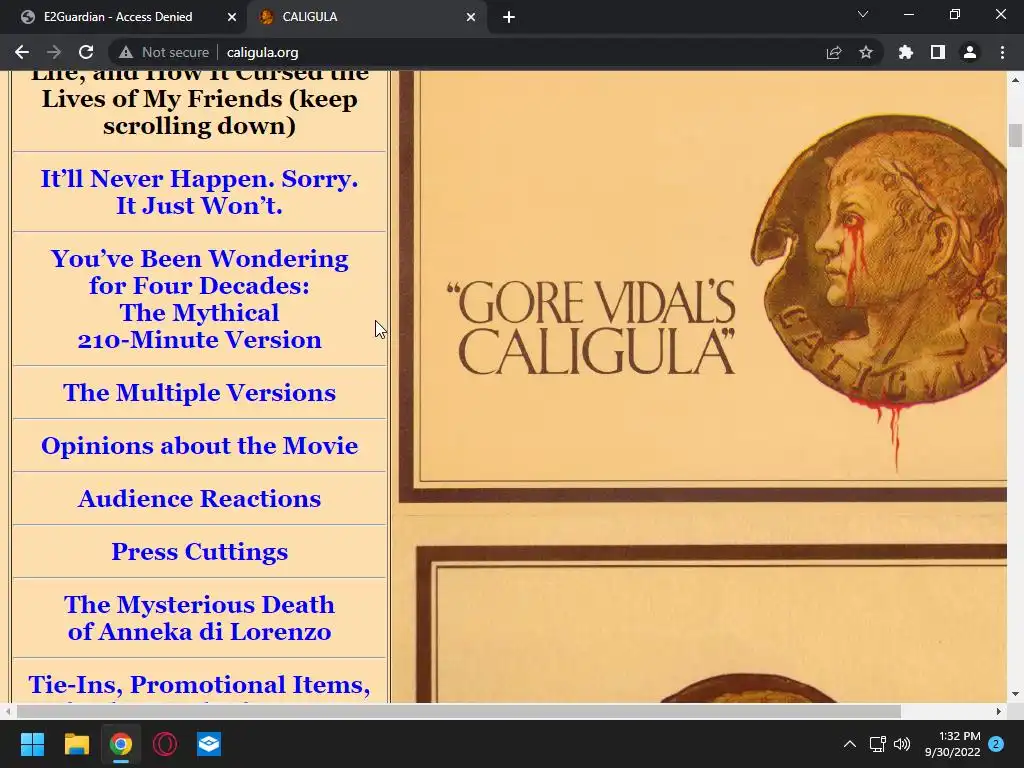This screenshot has height=768, width=1024.
Task: Open the blue box app in taskbar
Action: click(209, 744)
